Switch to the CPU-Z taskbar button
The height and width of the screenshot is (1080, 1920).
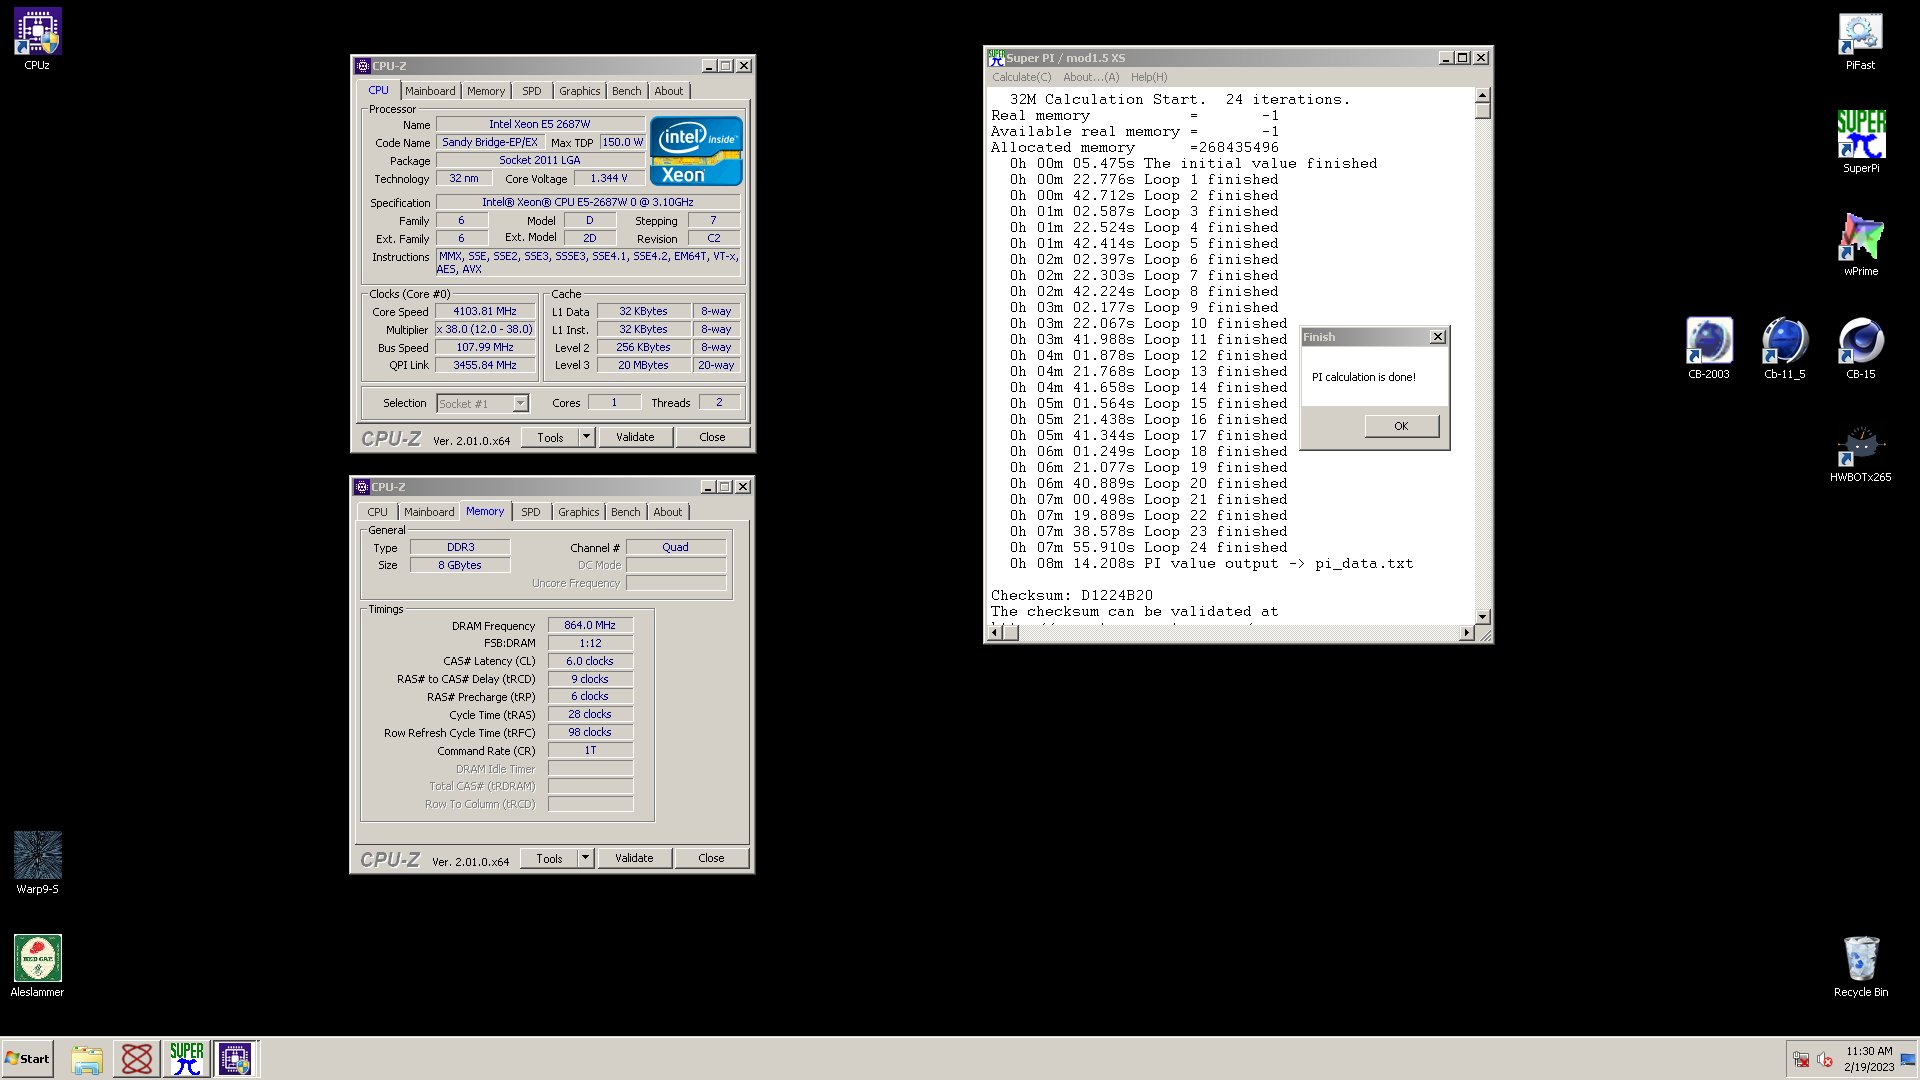236,1059
